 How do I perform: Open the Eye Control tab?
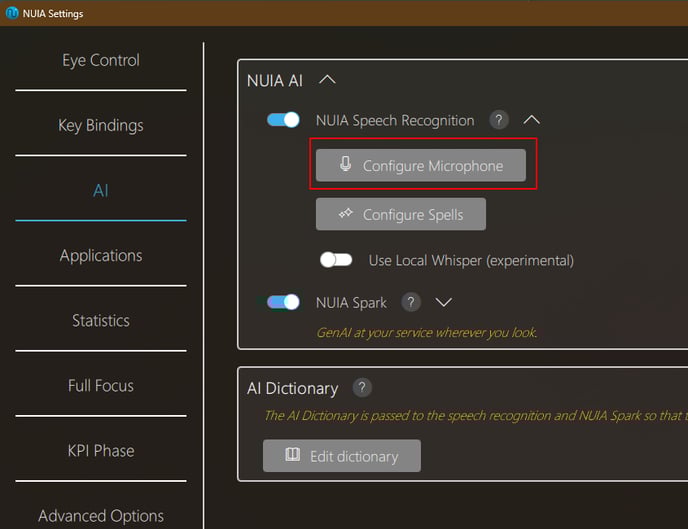pyautogui.click(x=101, y=61)
